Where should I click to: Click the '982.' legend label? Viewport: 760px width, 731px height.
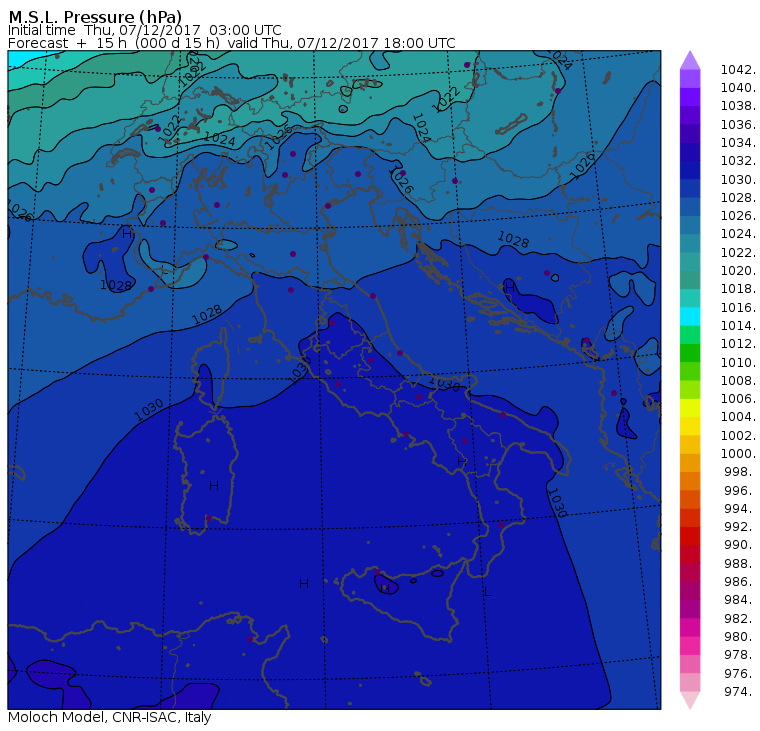(740, 618)
